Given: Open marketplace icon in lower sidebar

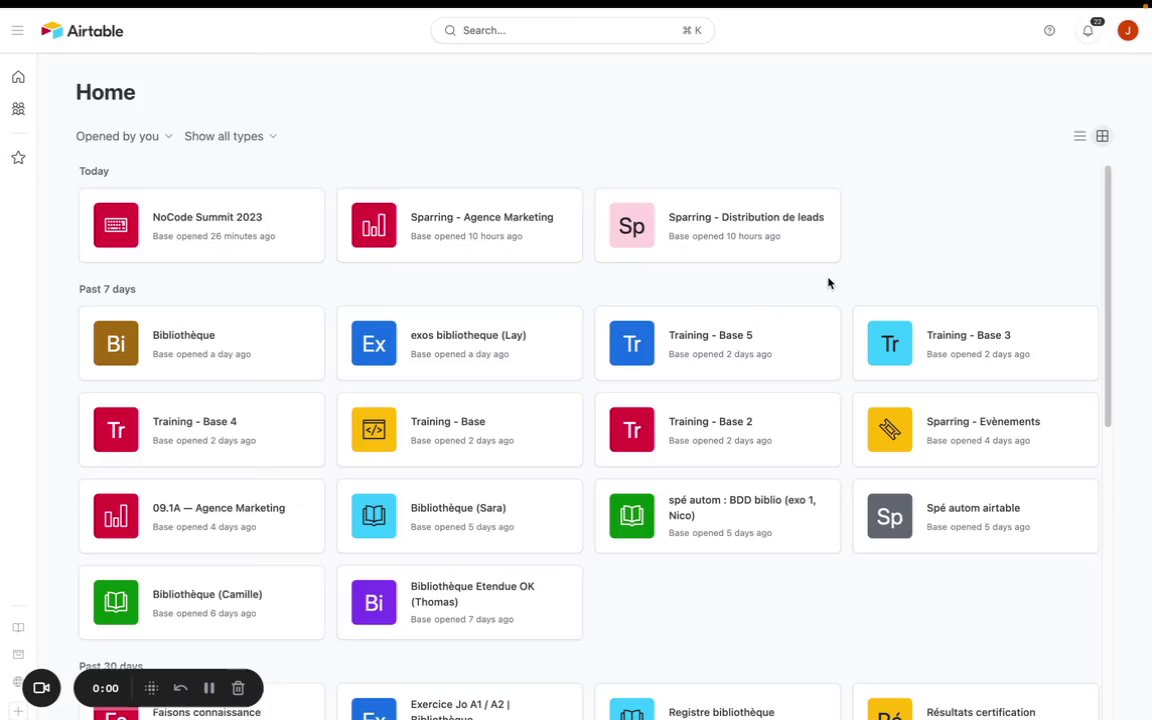Looking at the screenshot, I should click(18, 654).
